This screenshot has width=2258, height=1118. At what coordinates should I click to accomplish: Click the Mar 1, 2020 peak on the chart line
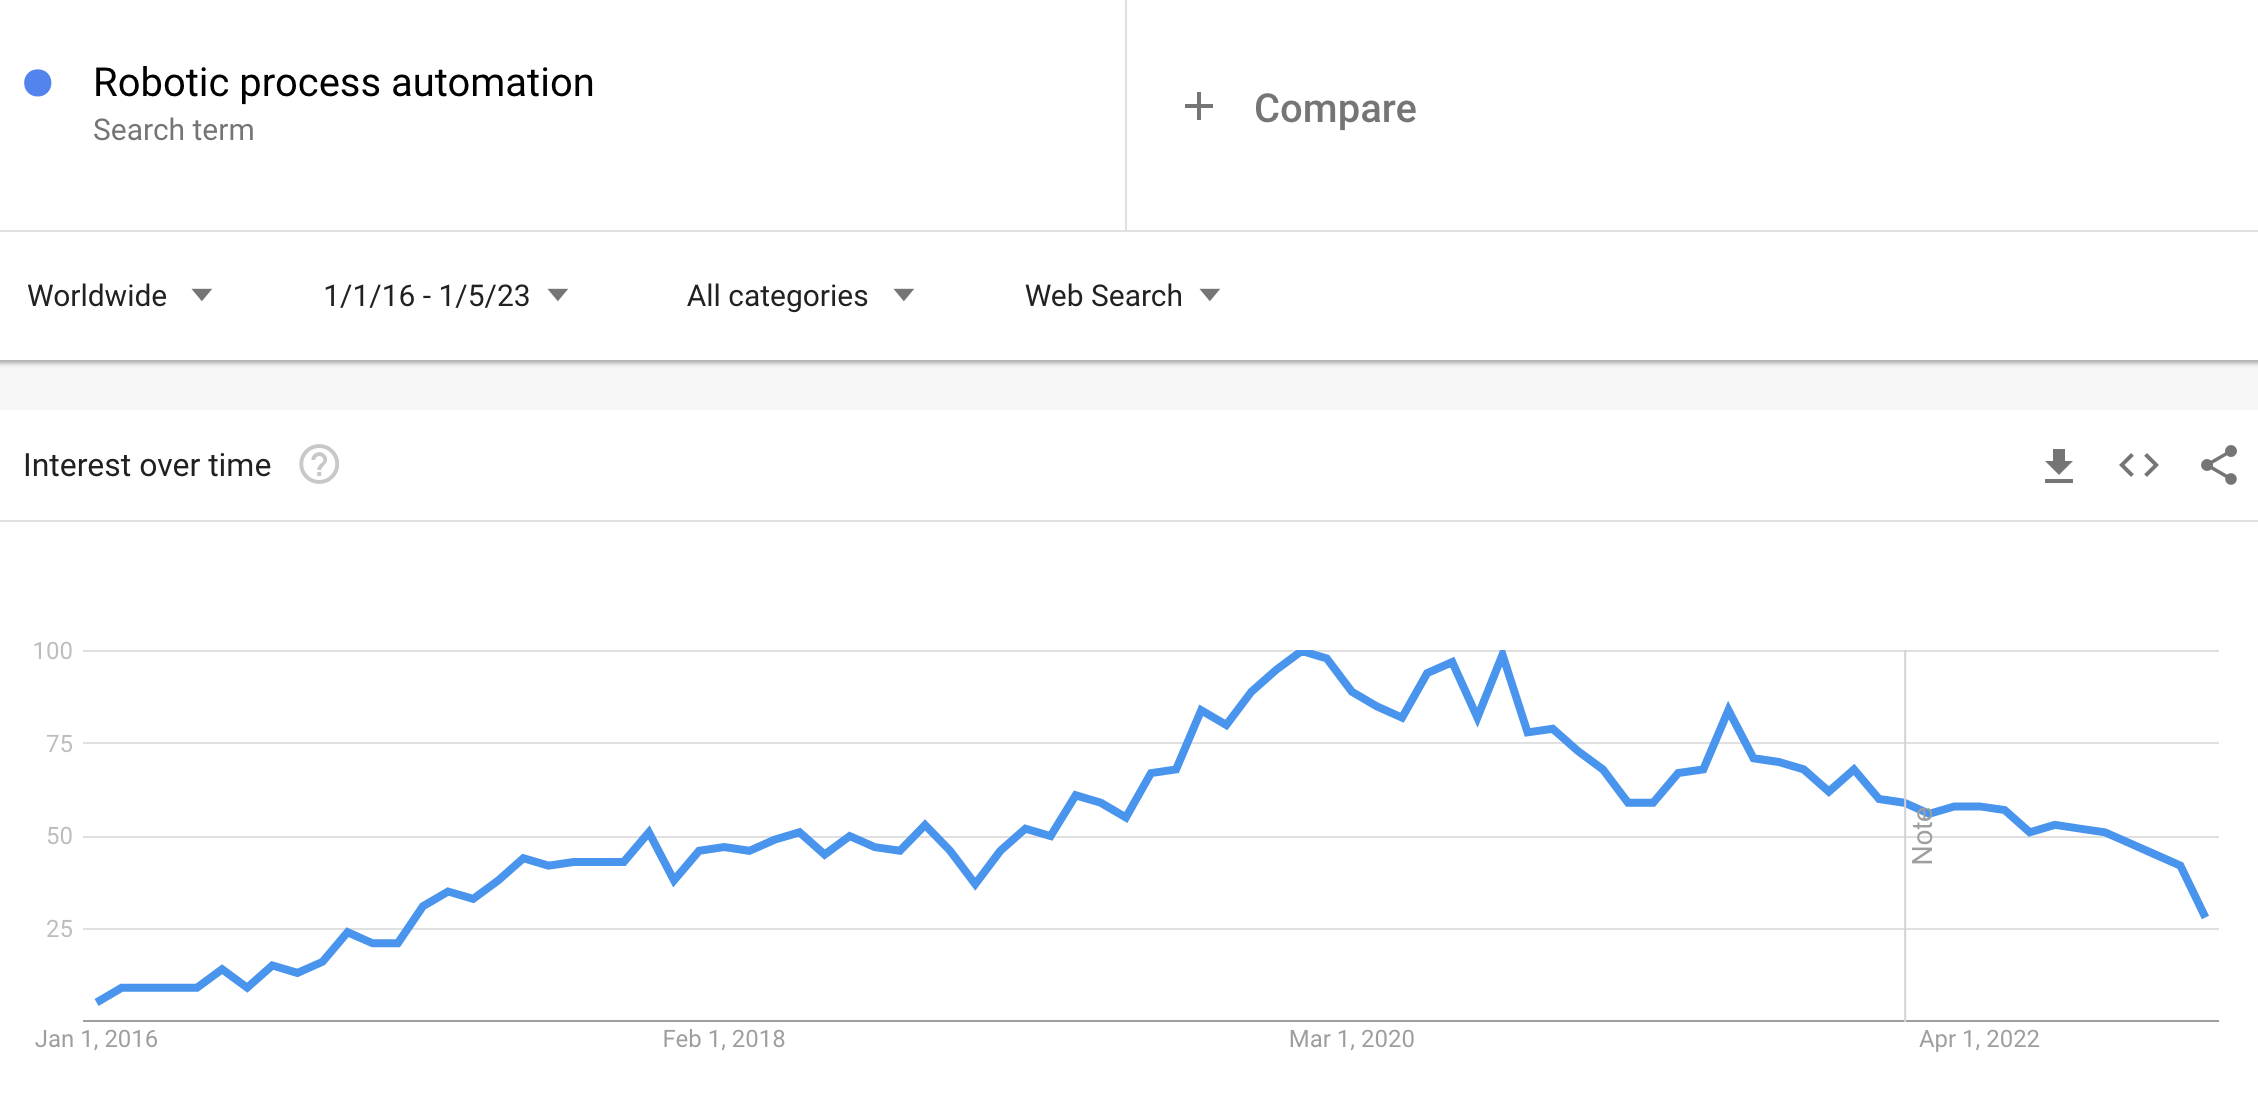(1303, 652)
